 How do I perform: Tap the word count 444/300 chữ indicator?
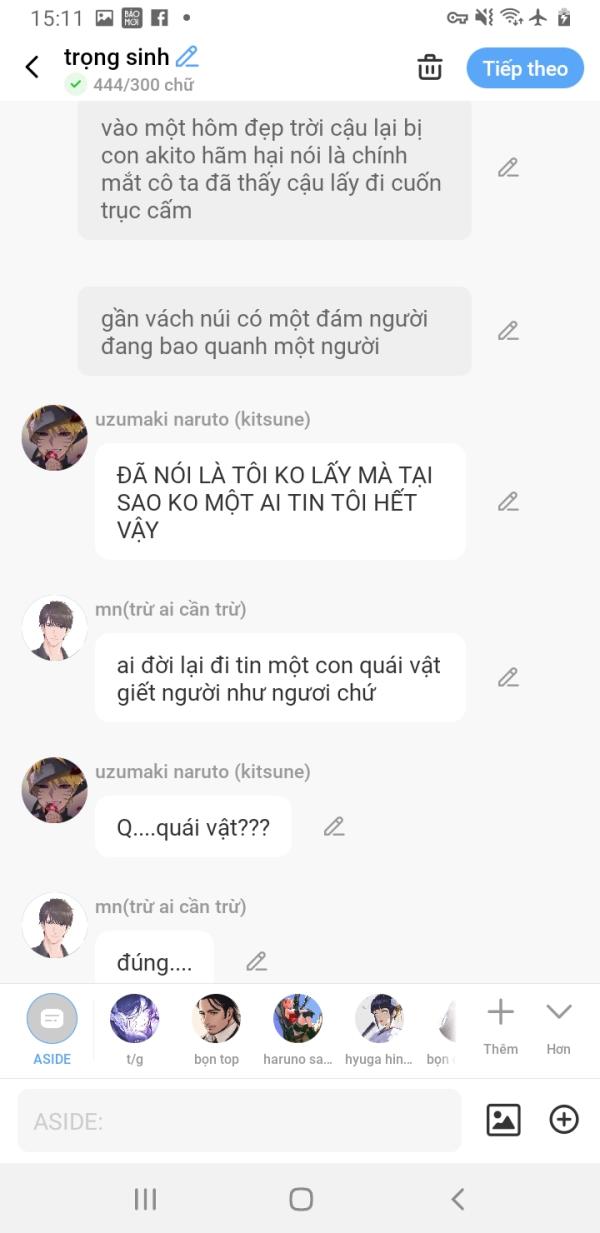click(x=143, y=85)
